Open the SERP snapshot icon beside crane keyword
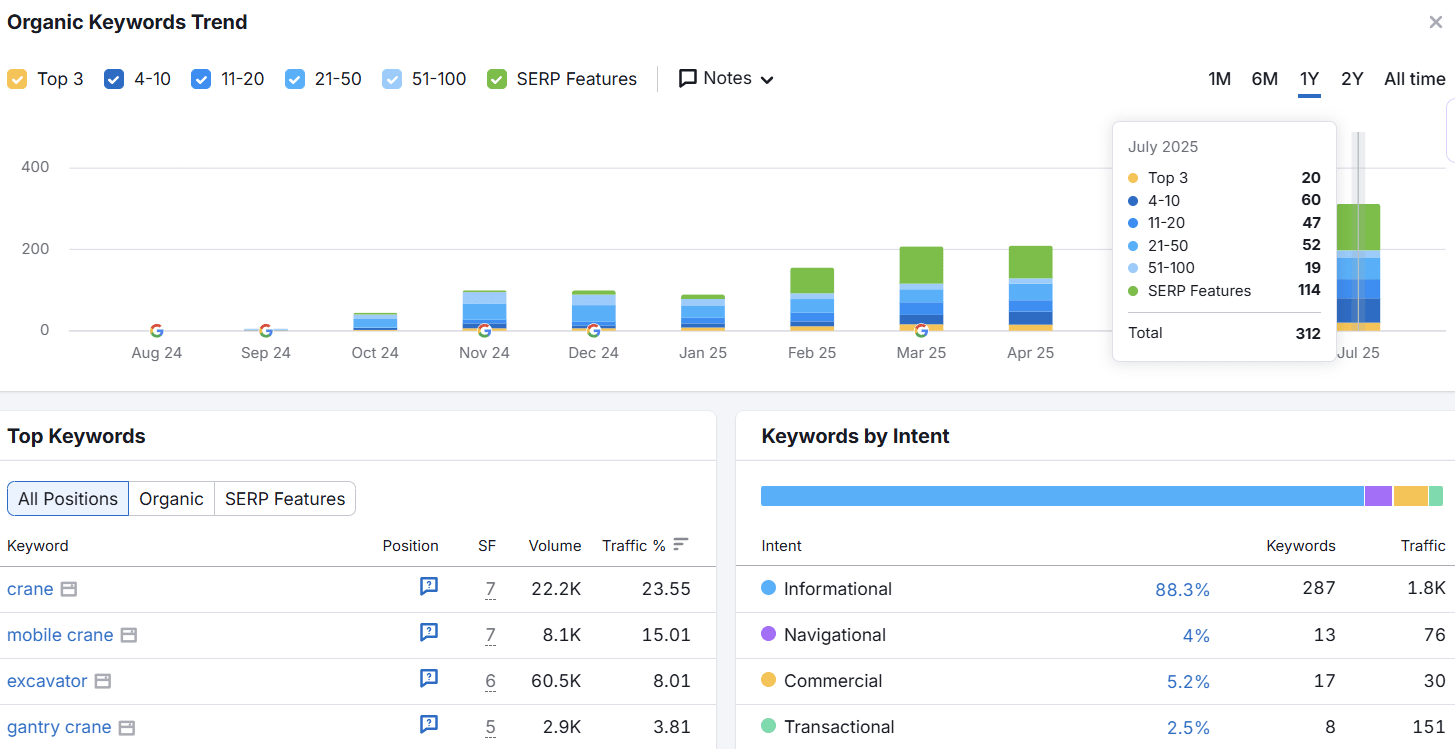The height and width of the screenshot is (749, 1455). [x=69, y=589]
